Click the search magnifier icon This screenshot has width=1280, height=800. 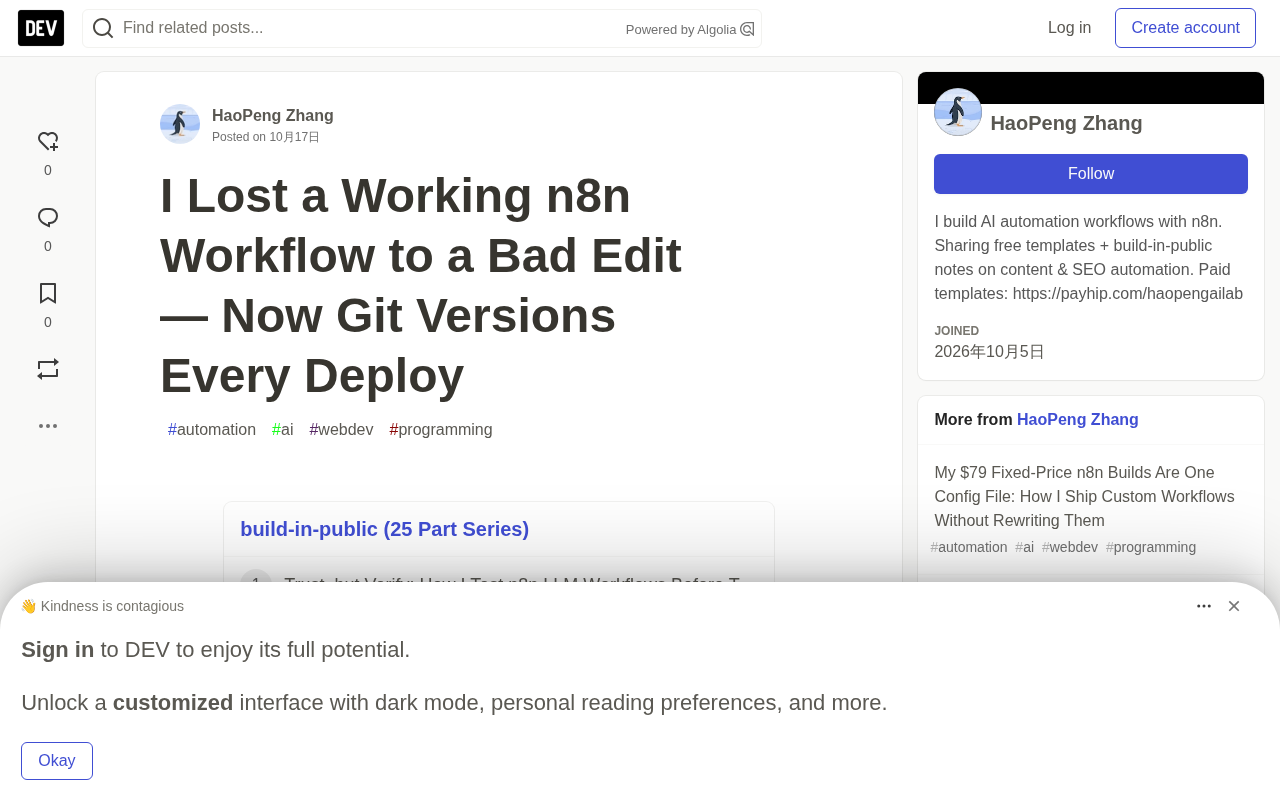(x=103, y=28)
